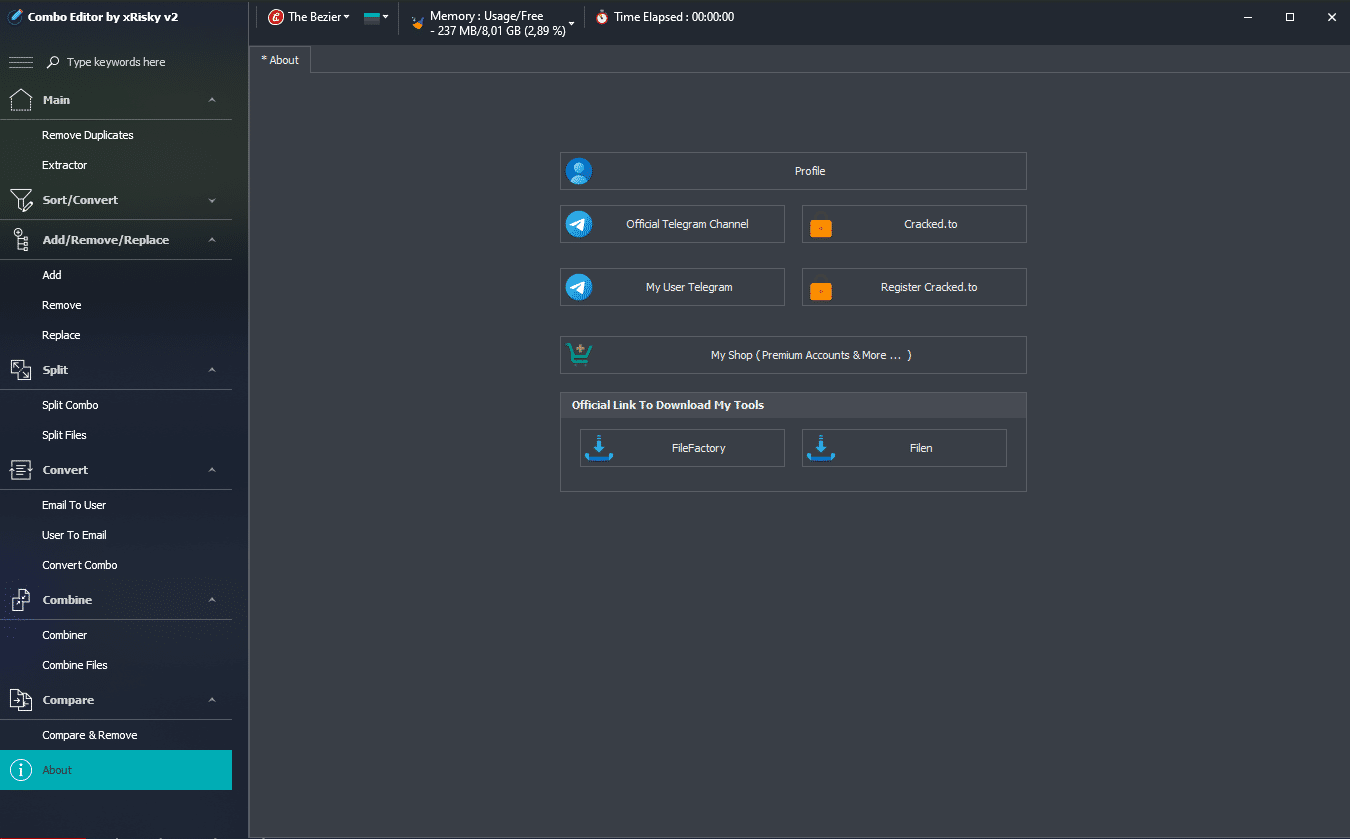Click the avatar icon on the Profile button

click(x=579, y=171)
